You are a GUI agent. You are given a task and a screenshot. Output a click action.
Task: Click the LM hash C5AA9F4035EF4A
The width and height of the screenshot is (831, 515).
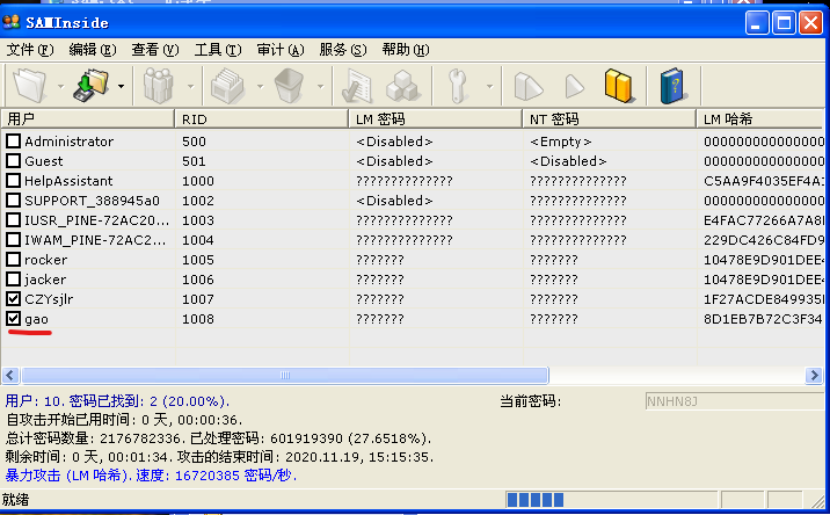tap(764, 181)
